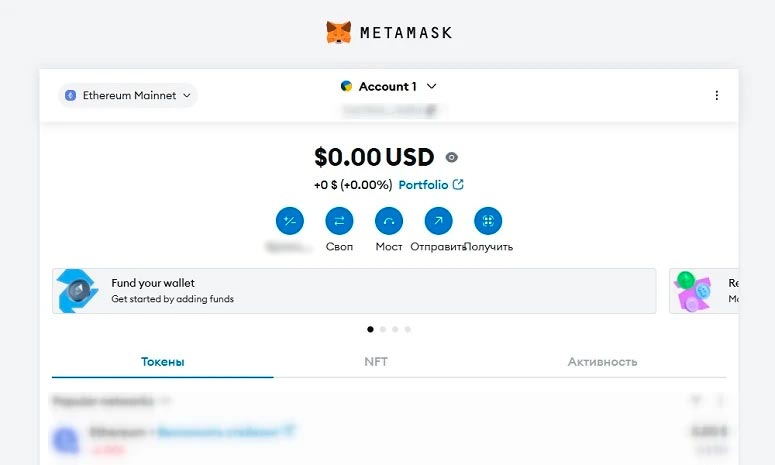
Task: Switch to the NFT tab
Action: point(376,362)
